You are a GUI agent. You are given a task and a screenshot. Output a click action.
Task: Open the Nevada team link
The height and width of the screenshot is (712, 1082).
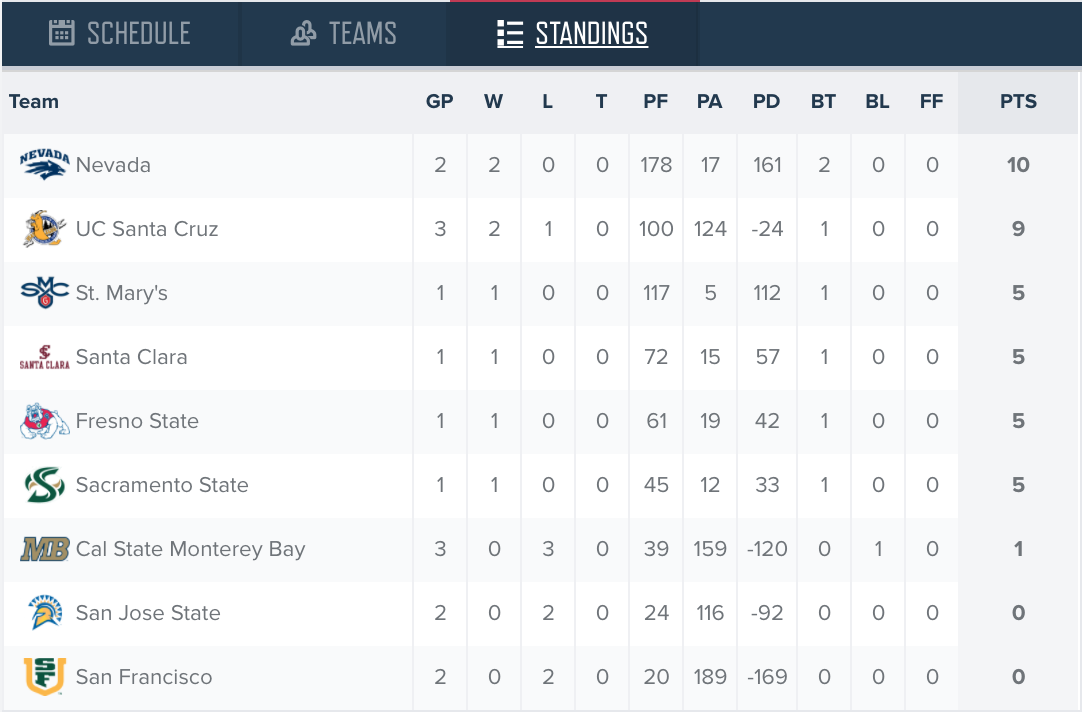coord(113,165)
